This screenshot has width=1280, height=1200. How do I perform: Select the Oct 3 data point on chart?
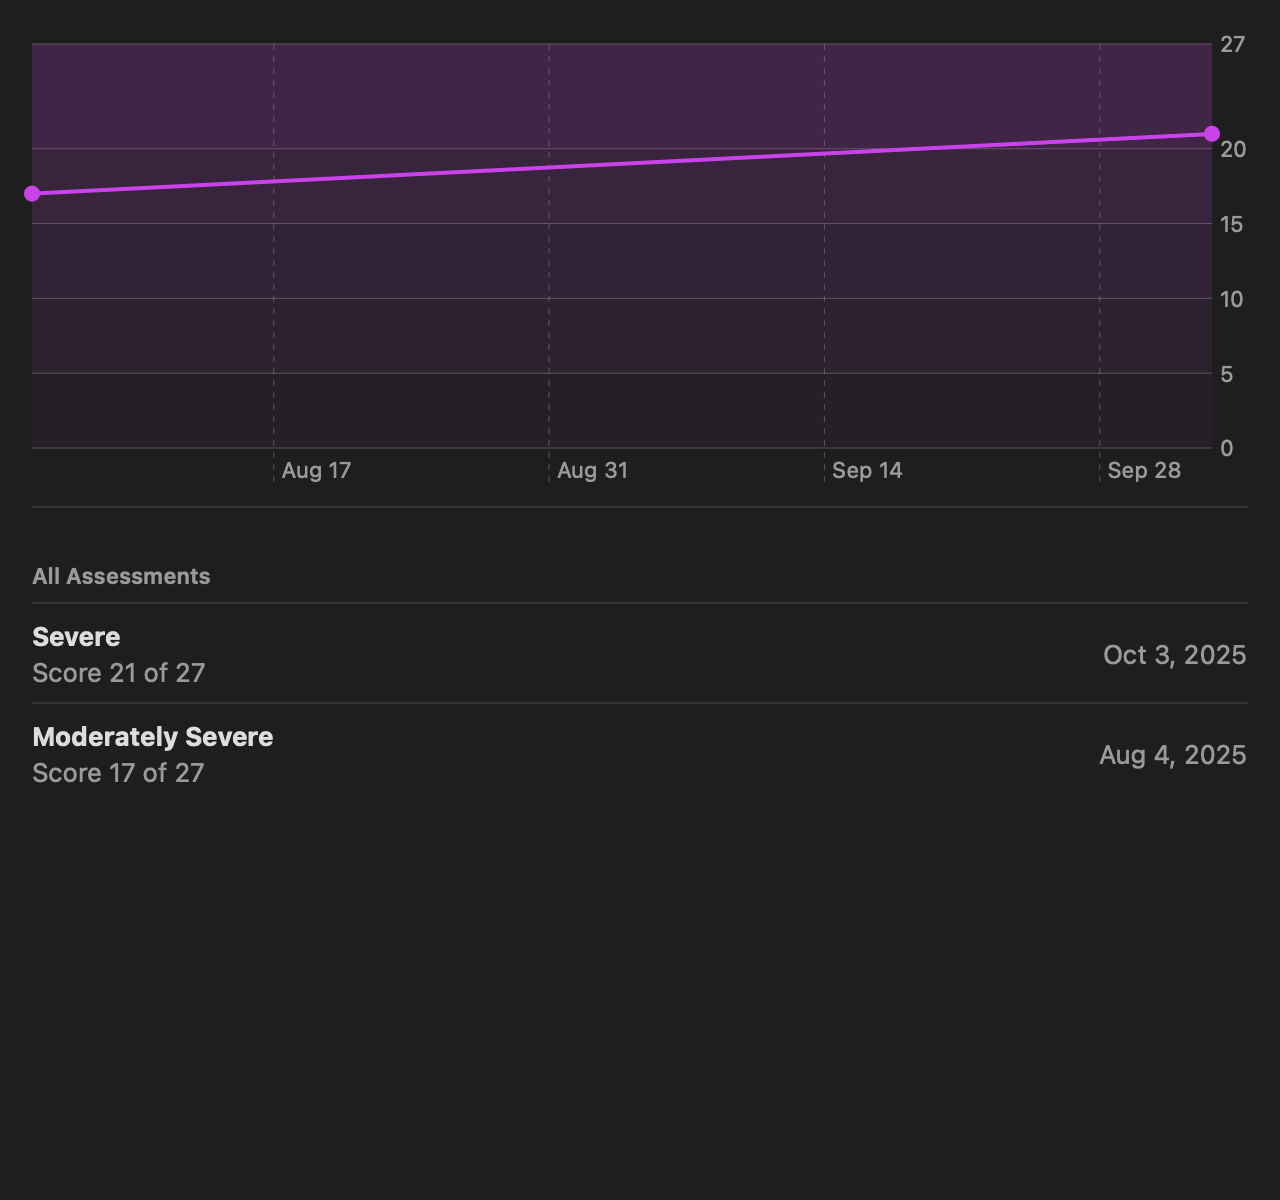click(1211, 134)
